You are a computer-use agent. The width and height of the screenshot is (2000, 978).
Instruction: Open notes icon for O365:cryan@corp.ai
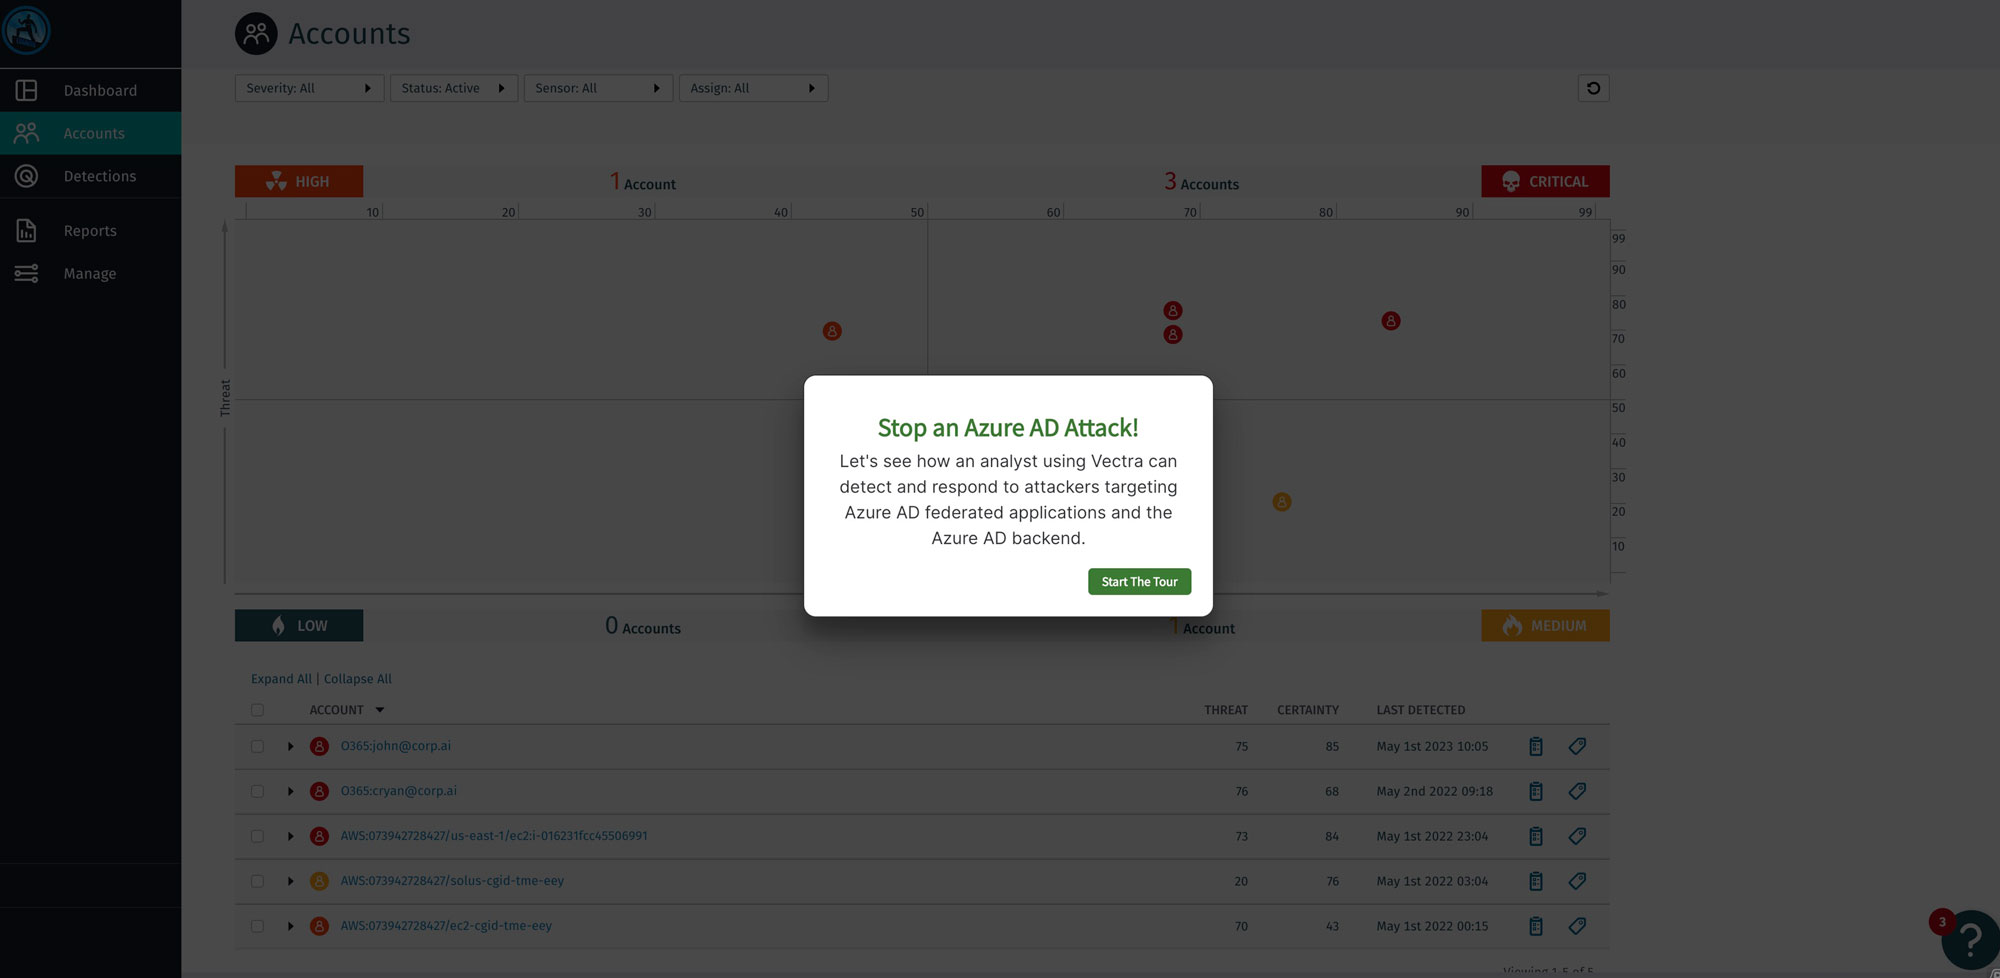[x=1536, y=792]
